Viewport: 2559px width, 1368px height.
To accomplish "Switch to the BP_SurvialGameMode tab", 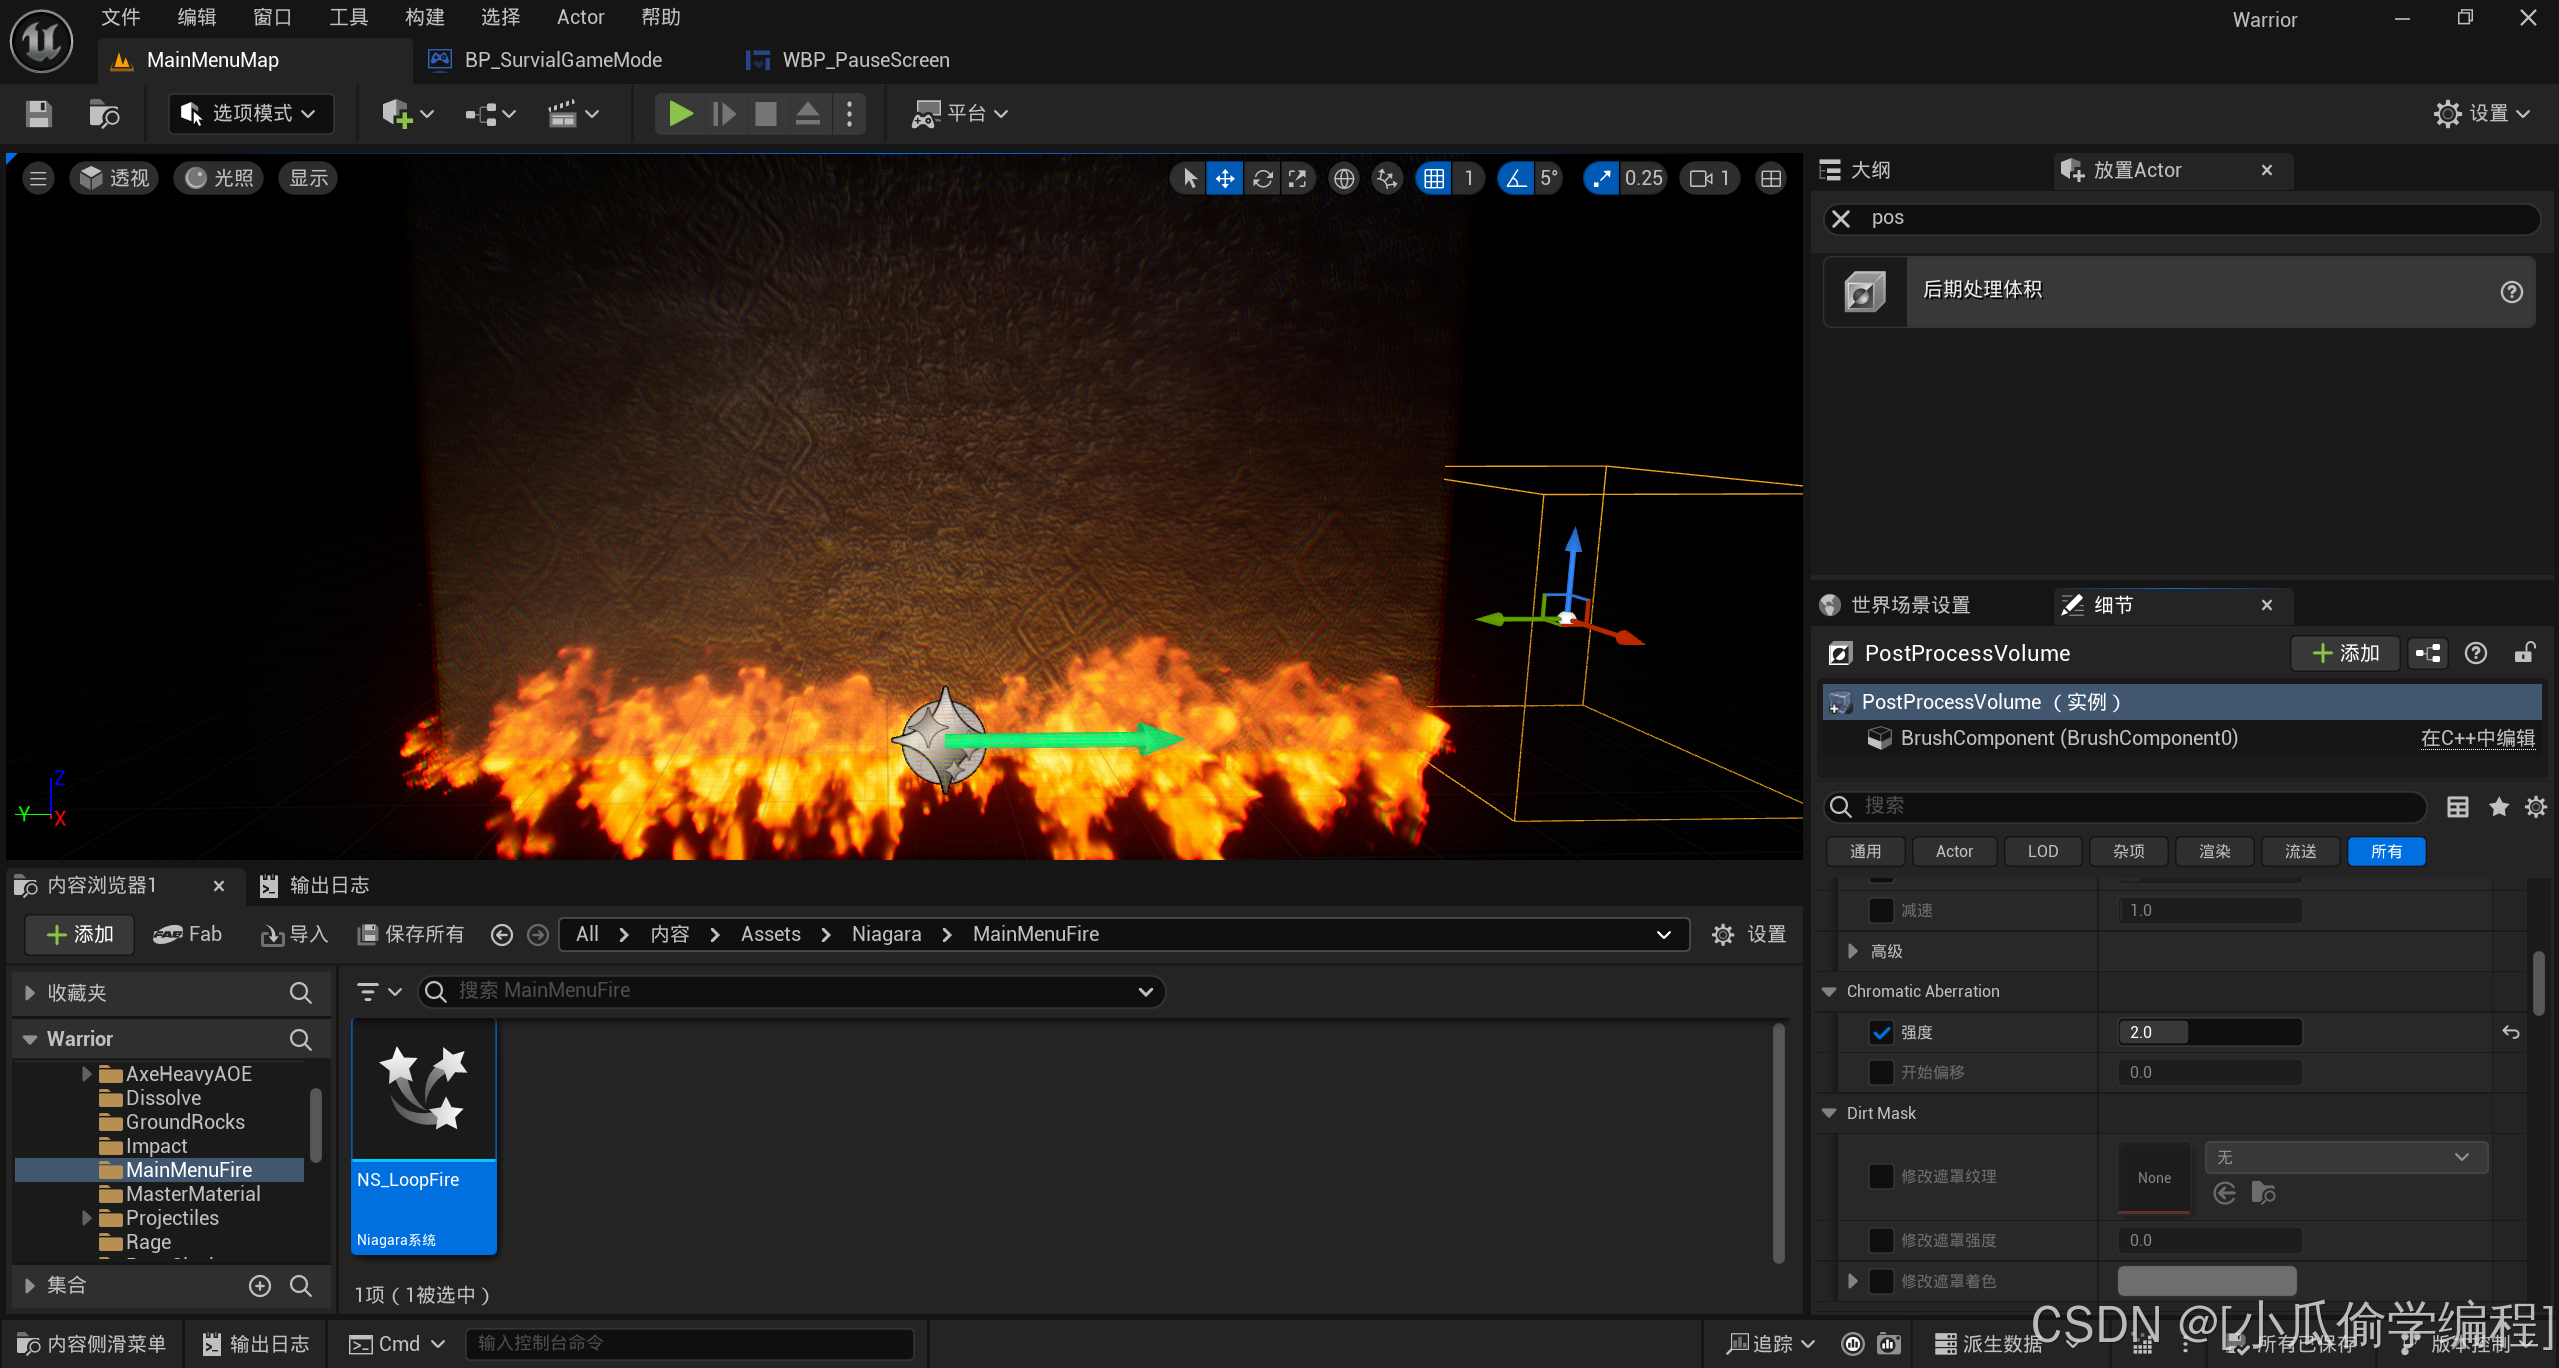I will click(x=562, y=60).
